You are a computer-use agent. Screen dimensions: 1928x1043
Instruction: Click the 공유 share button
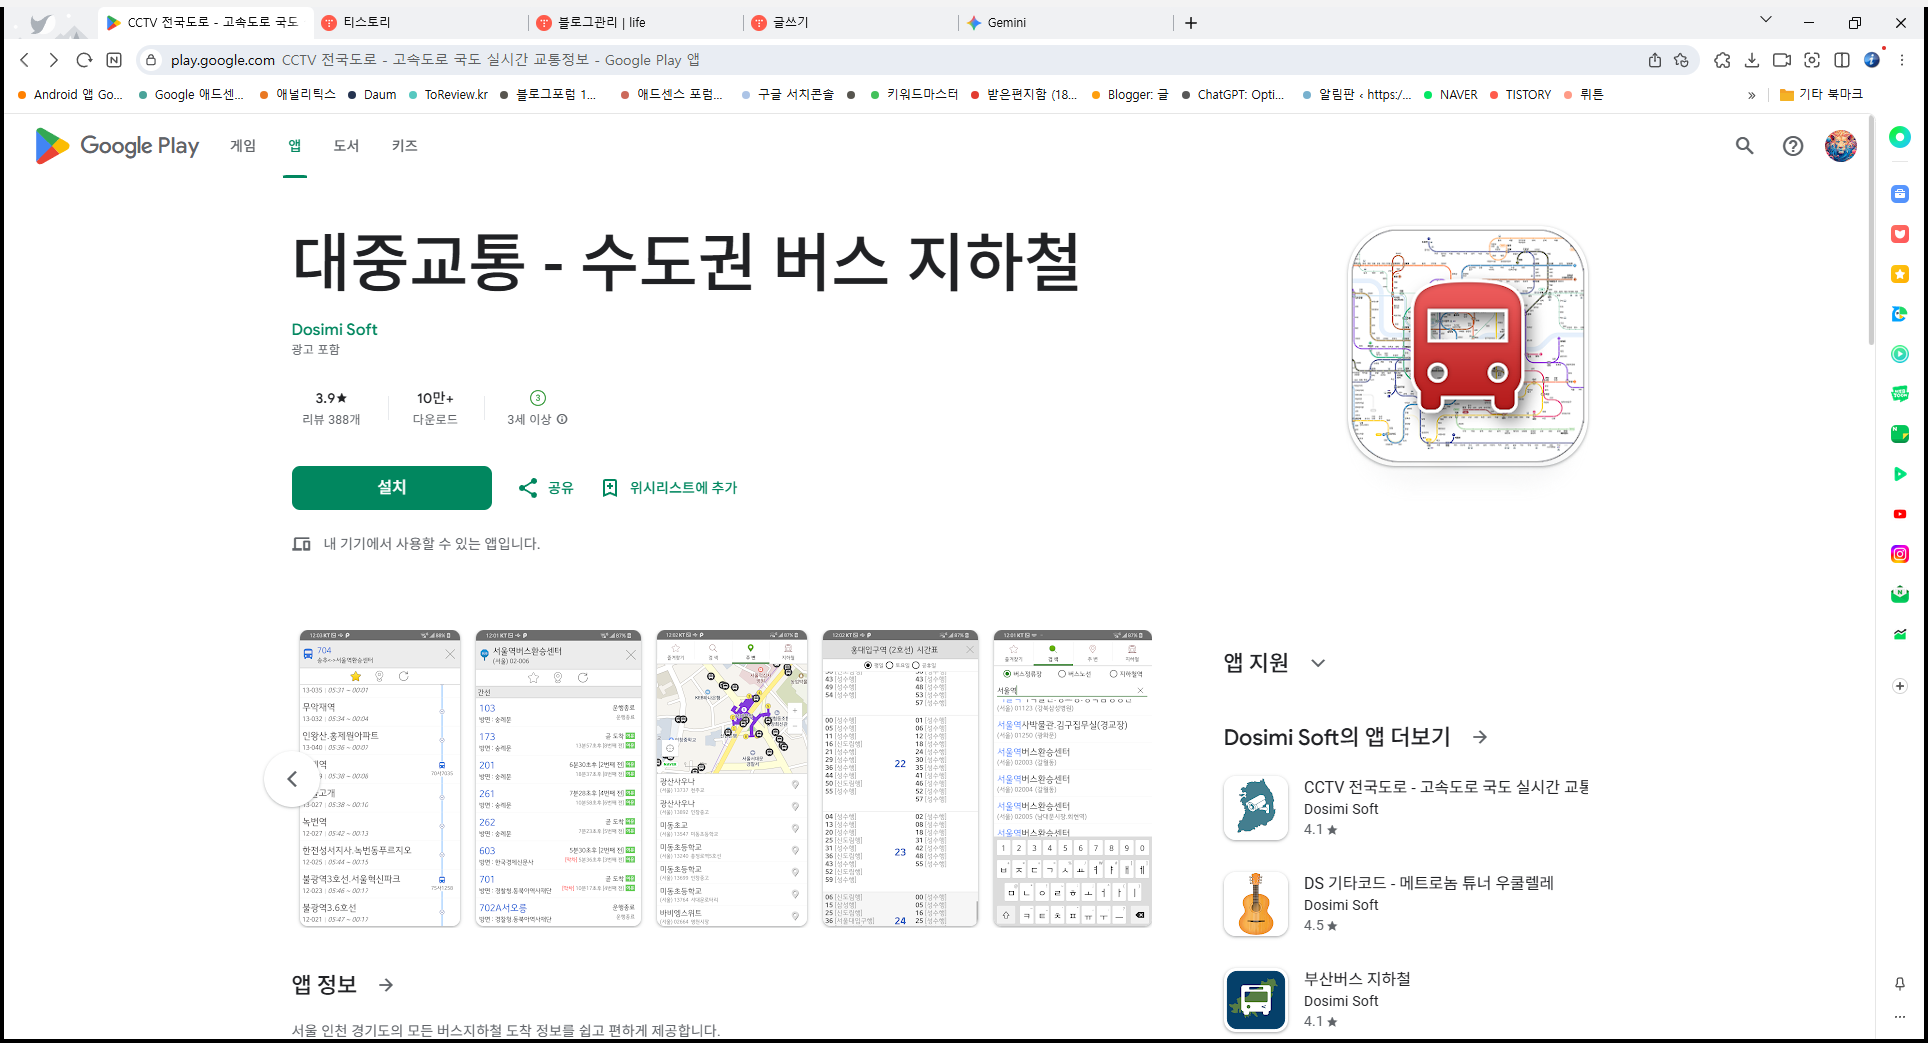[x=546, y=488]
